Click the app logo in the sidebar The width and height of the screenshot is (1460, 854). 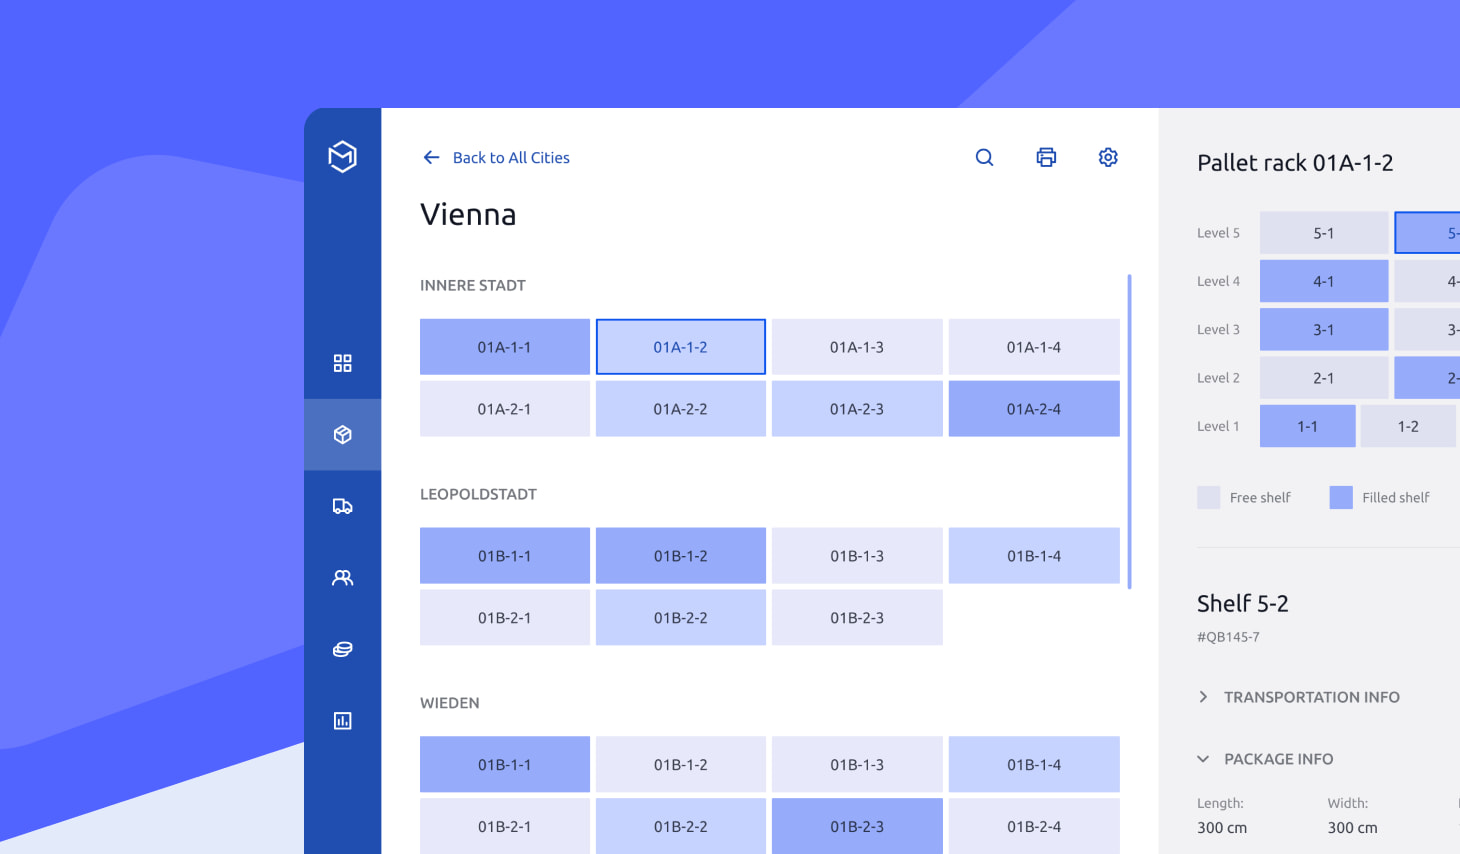342,157
